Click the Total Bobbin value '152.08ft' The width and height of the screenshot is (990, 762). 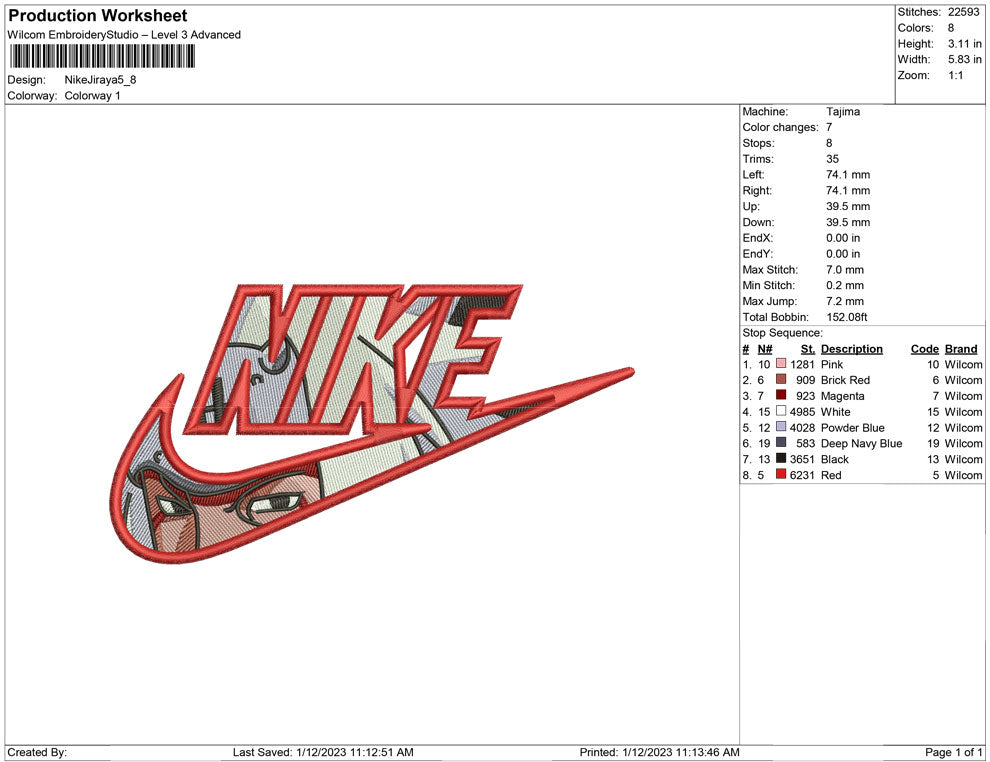pyautogui.click(x=847, y=317)
